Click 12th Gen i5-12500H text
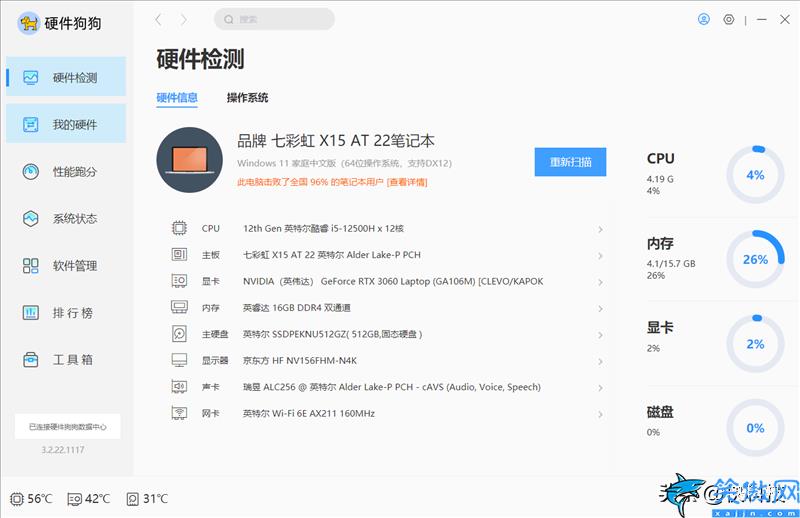This screenshot has width=800, height=518. tap(323, 228)
